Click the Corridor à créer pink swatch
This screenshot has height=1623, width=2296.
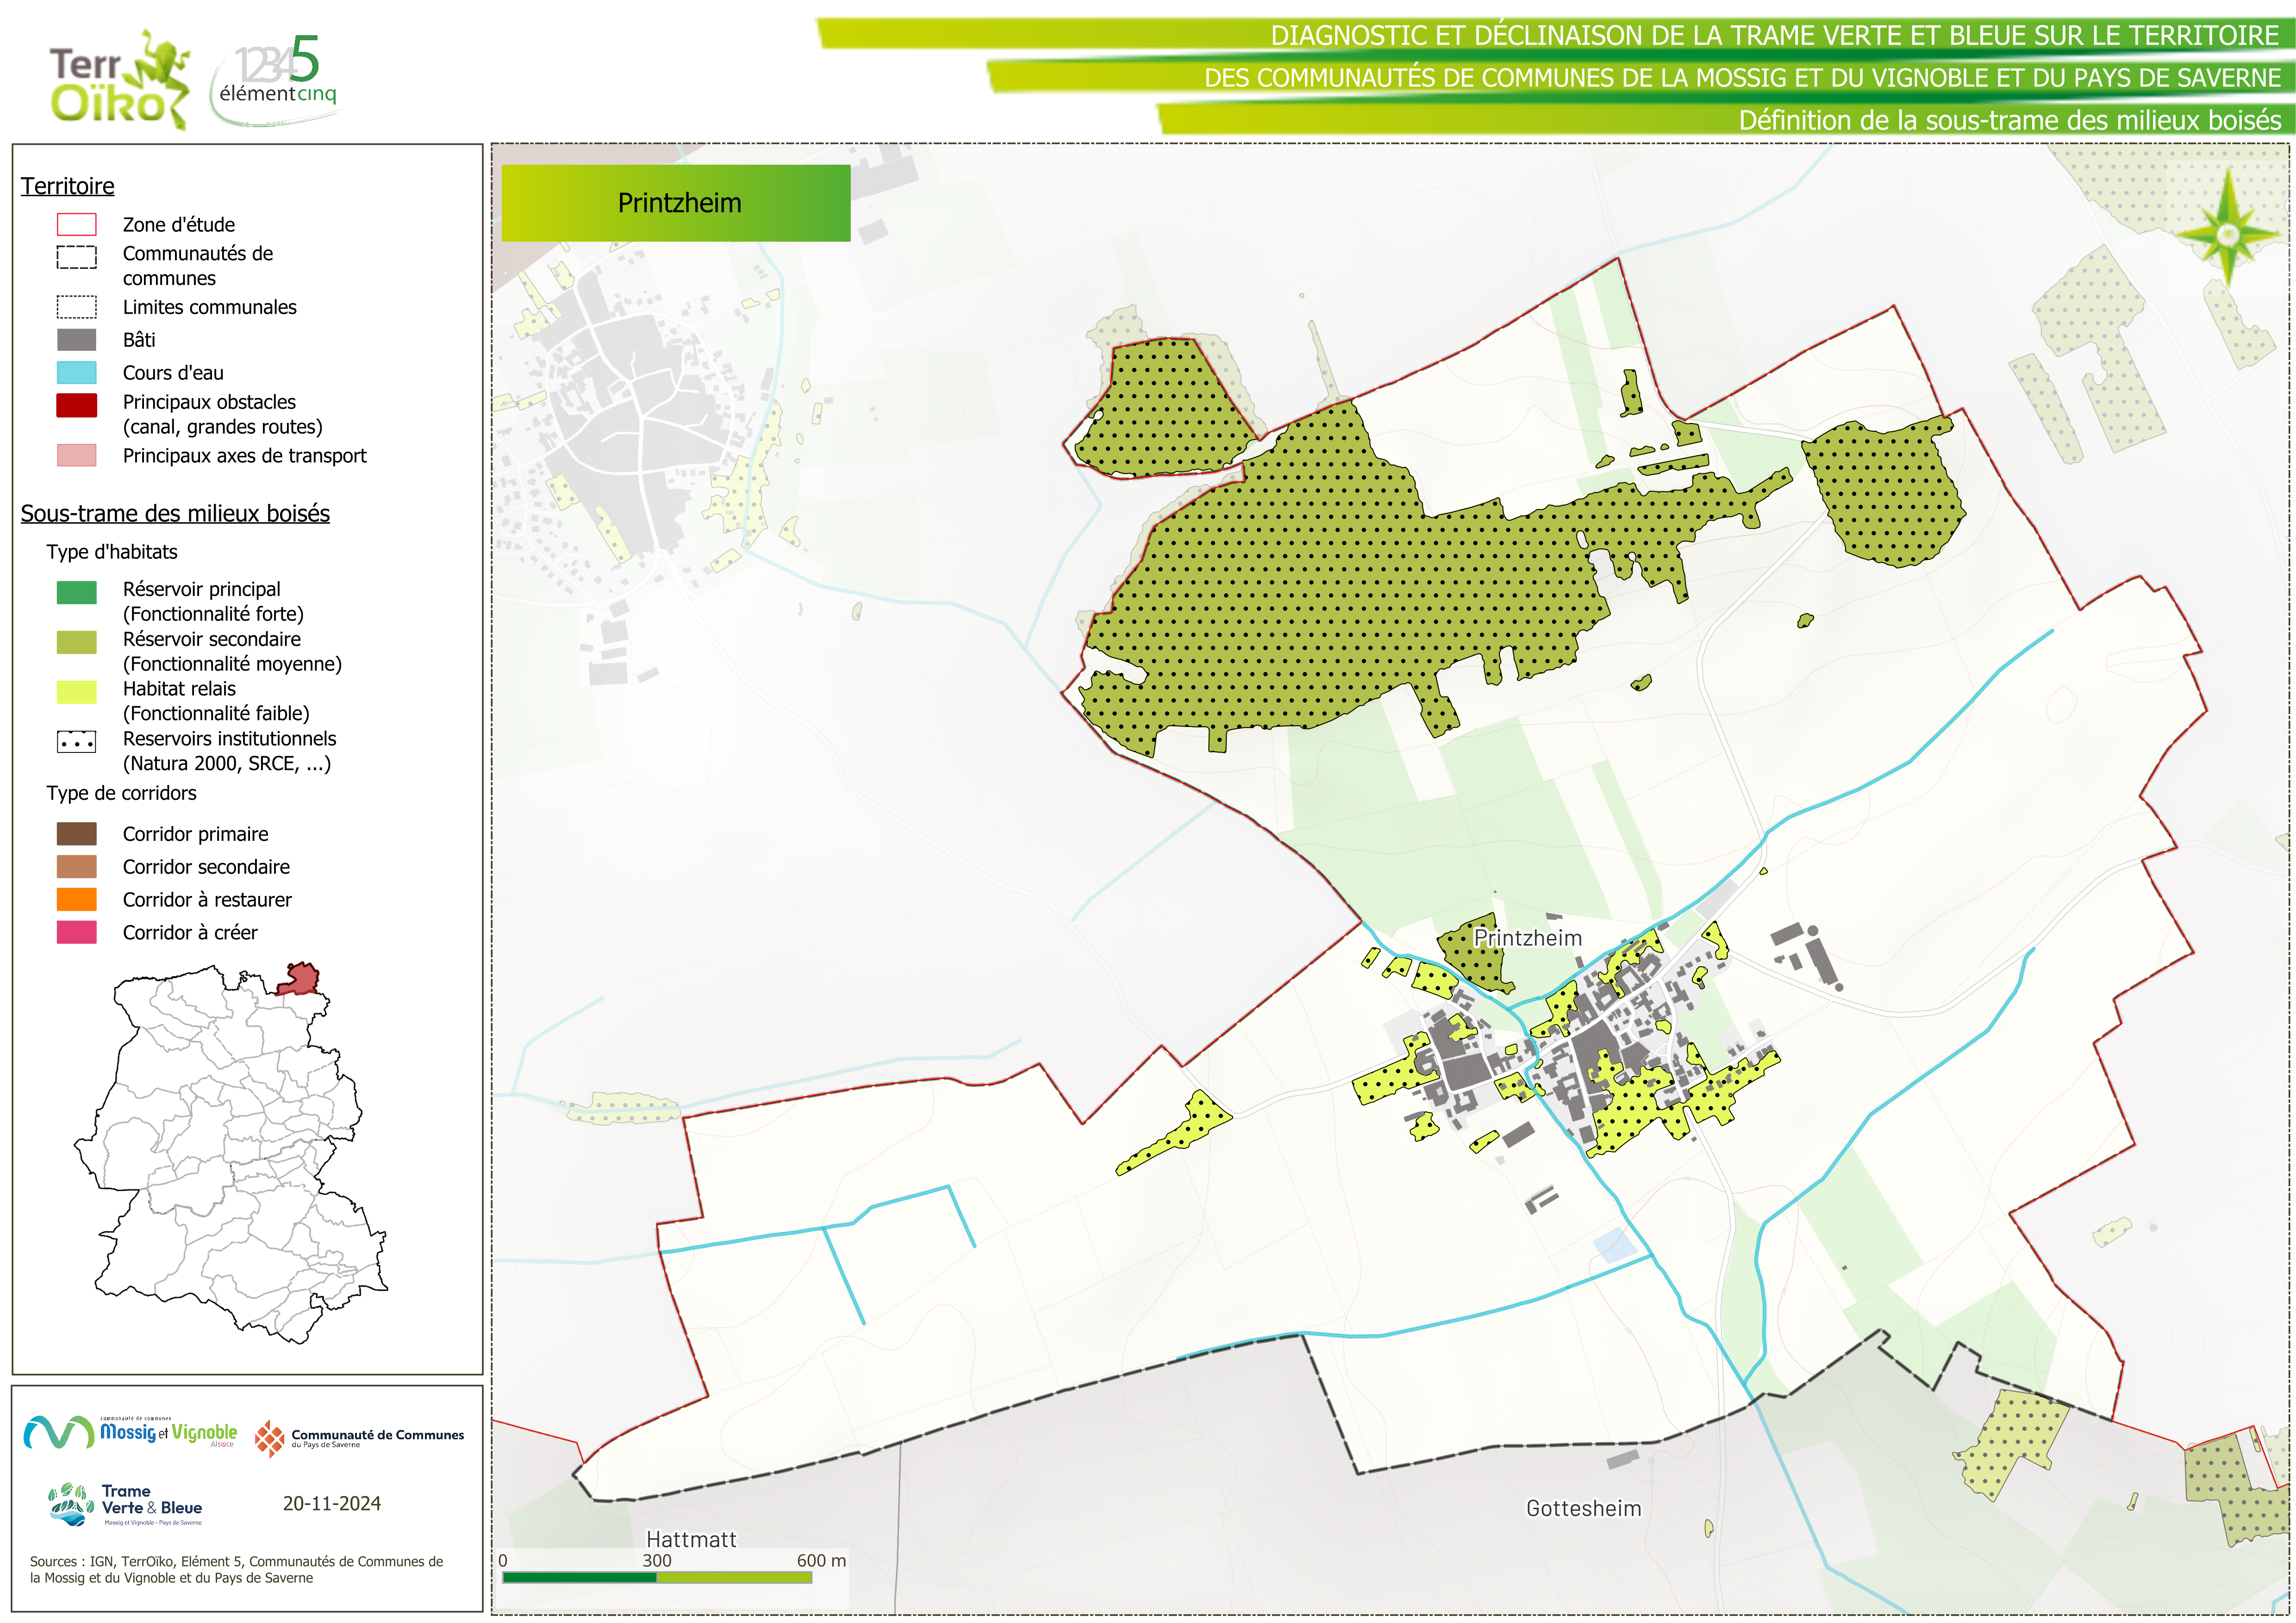pyautogui.click(x=77, y=932)
